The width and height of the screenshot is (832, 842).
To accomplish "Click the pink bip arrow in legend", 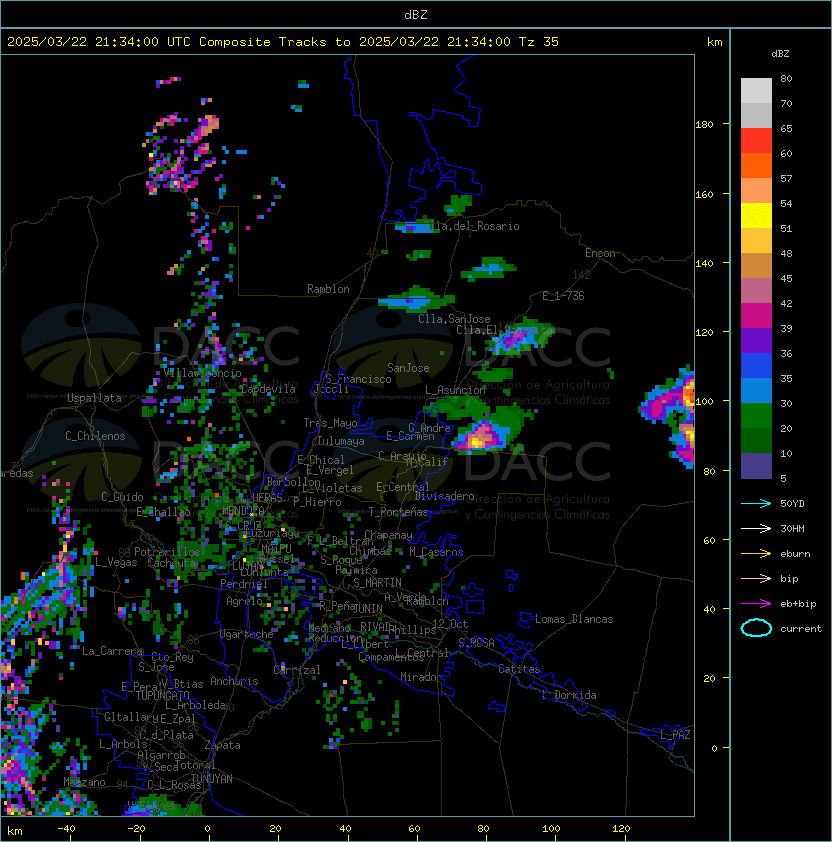I will tap(756, 578).
